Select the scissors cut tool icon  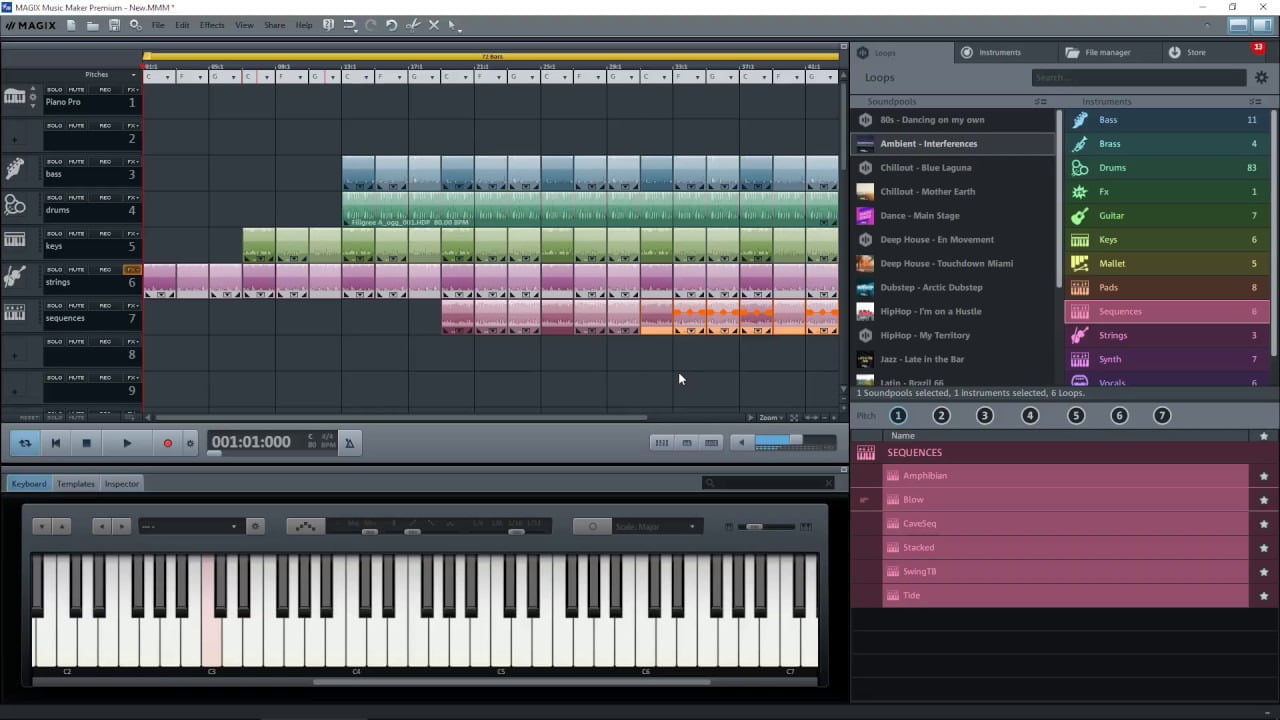[x=413, y=25]
